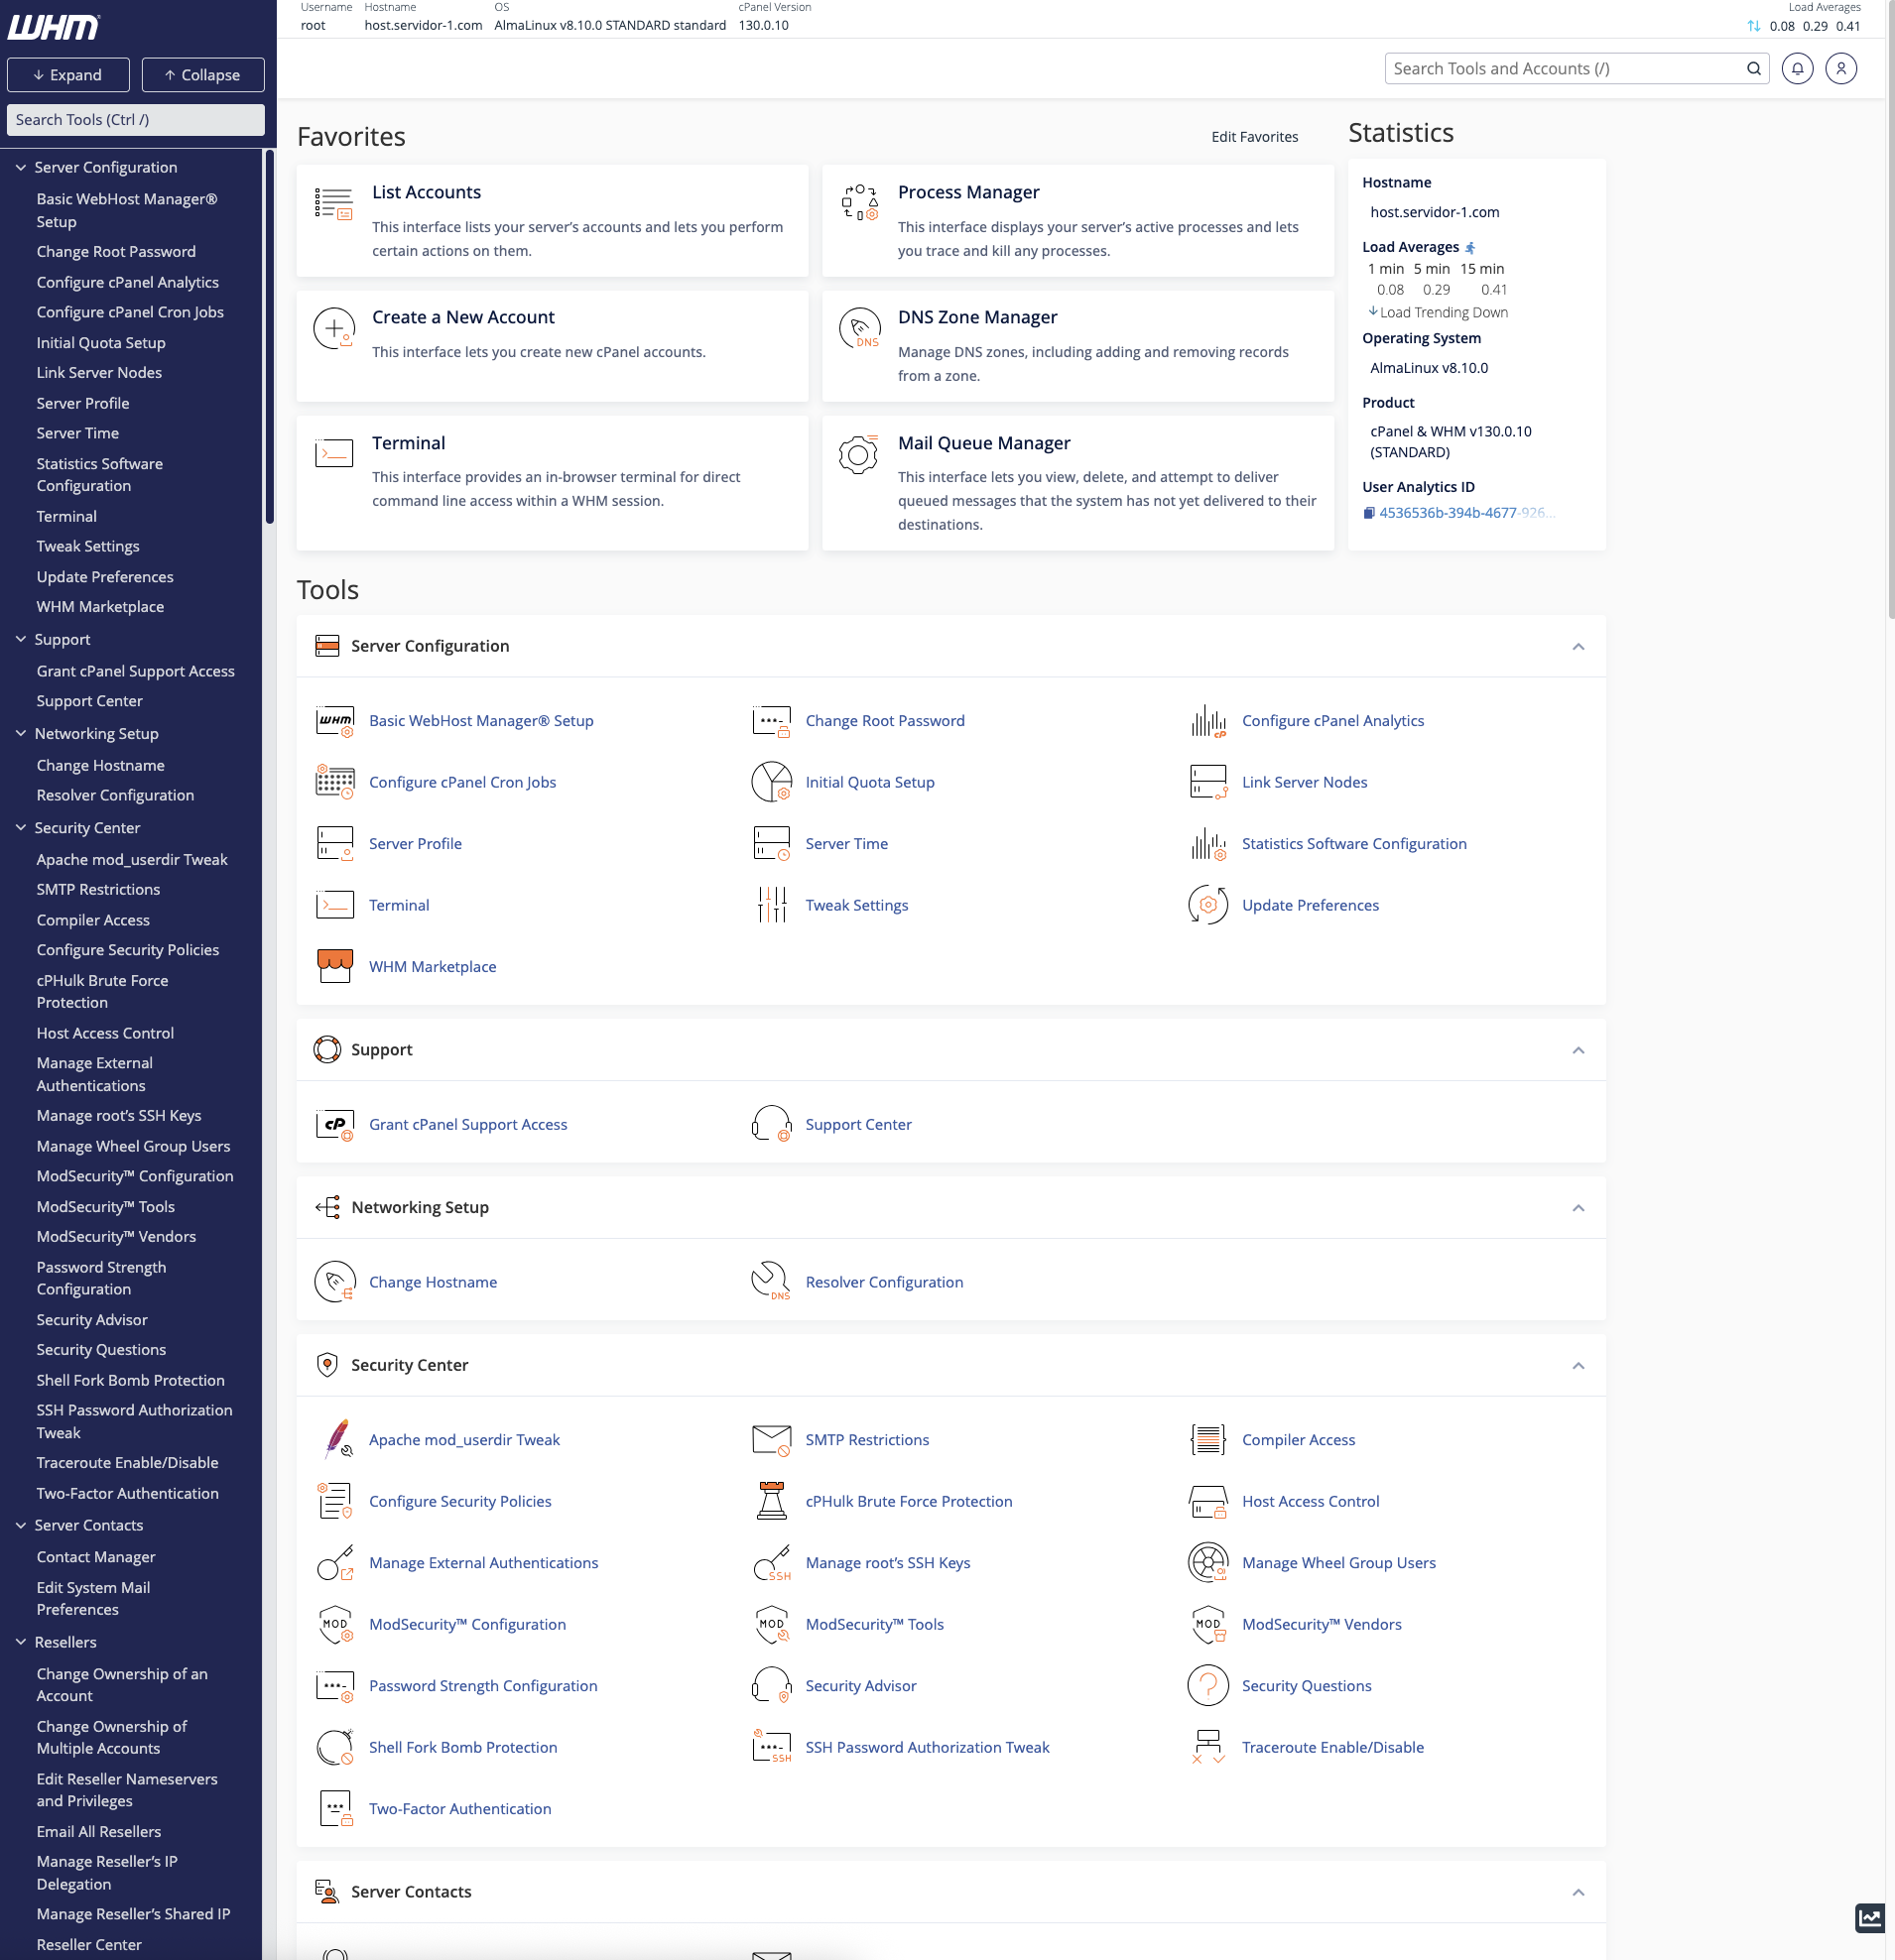This screenshot has height=1960, width=1895.
Task: Click the Collapse button
Action: [x=203, y=75]
